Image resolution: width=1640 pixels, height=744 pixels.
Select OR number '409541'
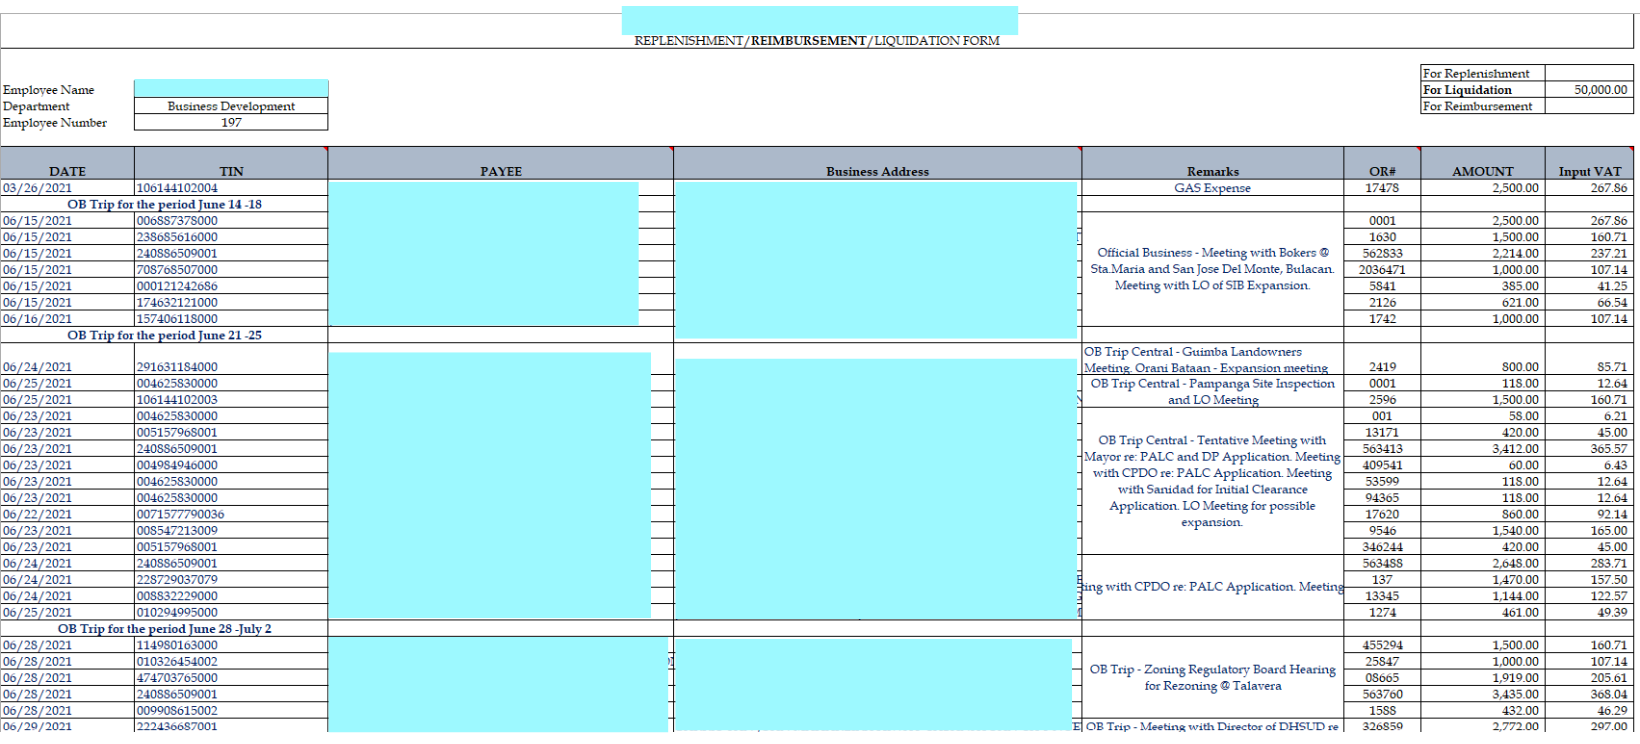click(1382, 465)
